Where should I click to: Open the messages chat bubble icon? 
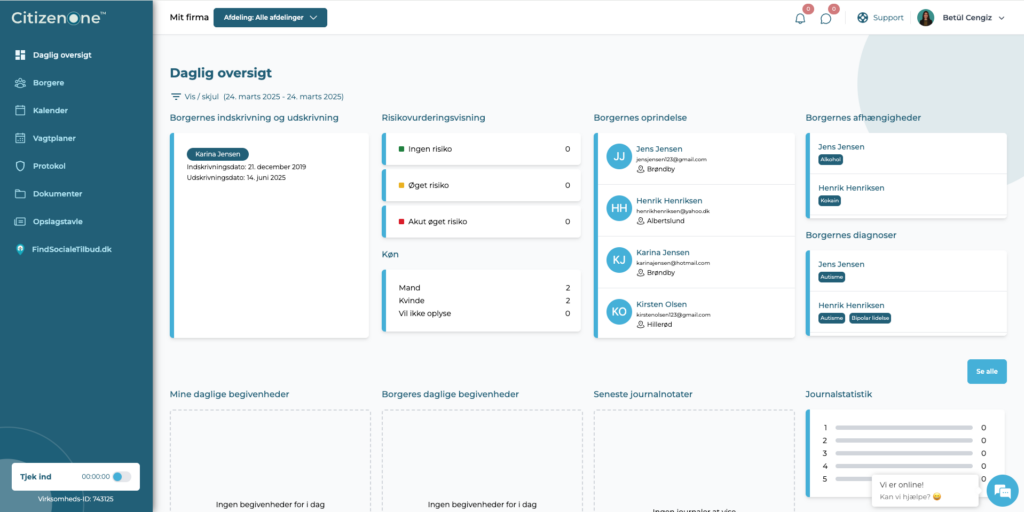(825, 18)
